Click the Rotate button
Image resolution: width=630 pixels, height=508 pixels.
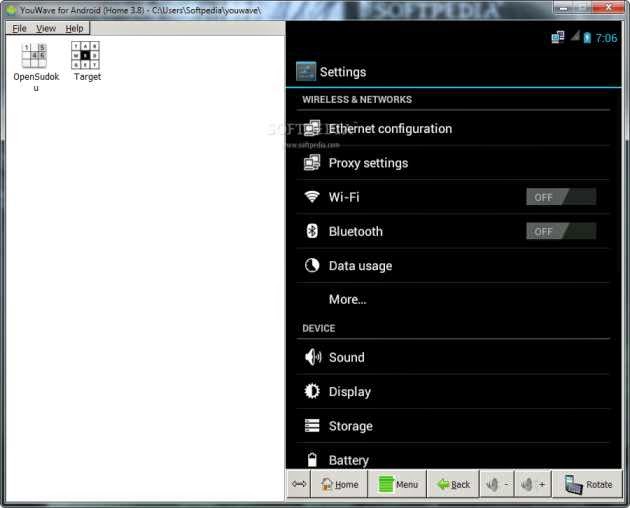point(588,484)
